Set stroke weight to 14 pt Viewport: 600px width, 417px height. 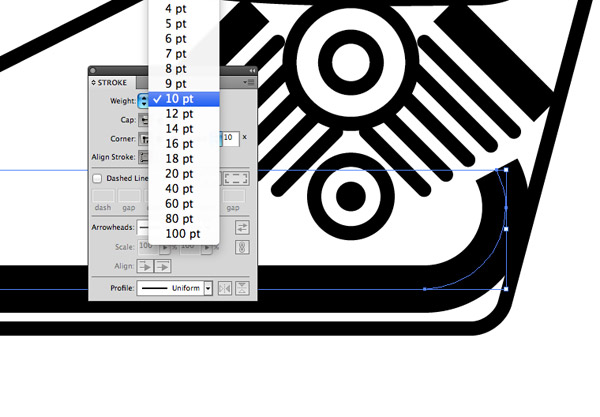point(184,129)
